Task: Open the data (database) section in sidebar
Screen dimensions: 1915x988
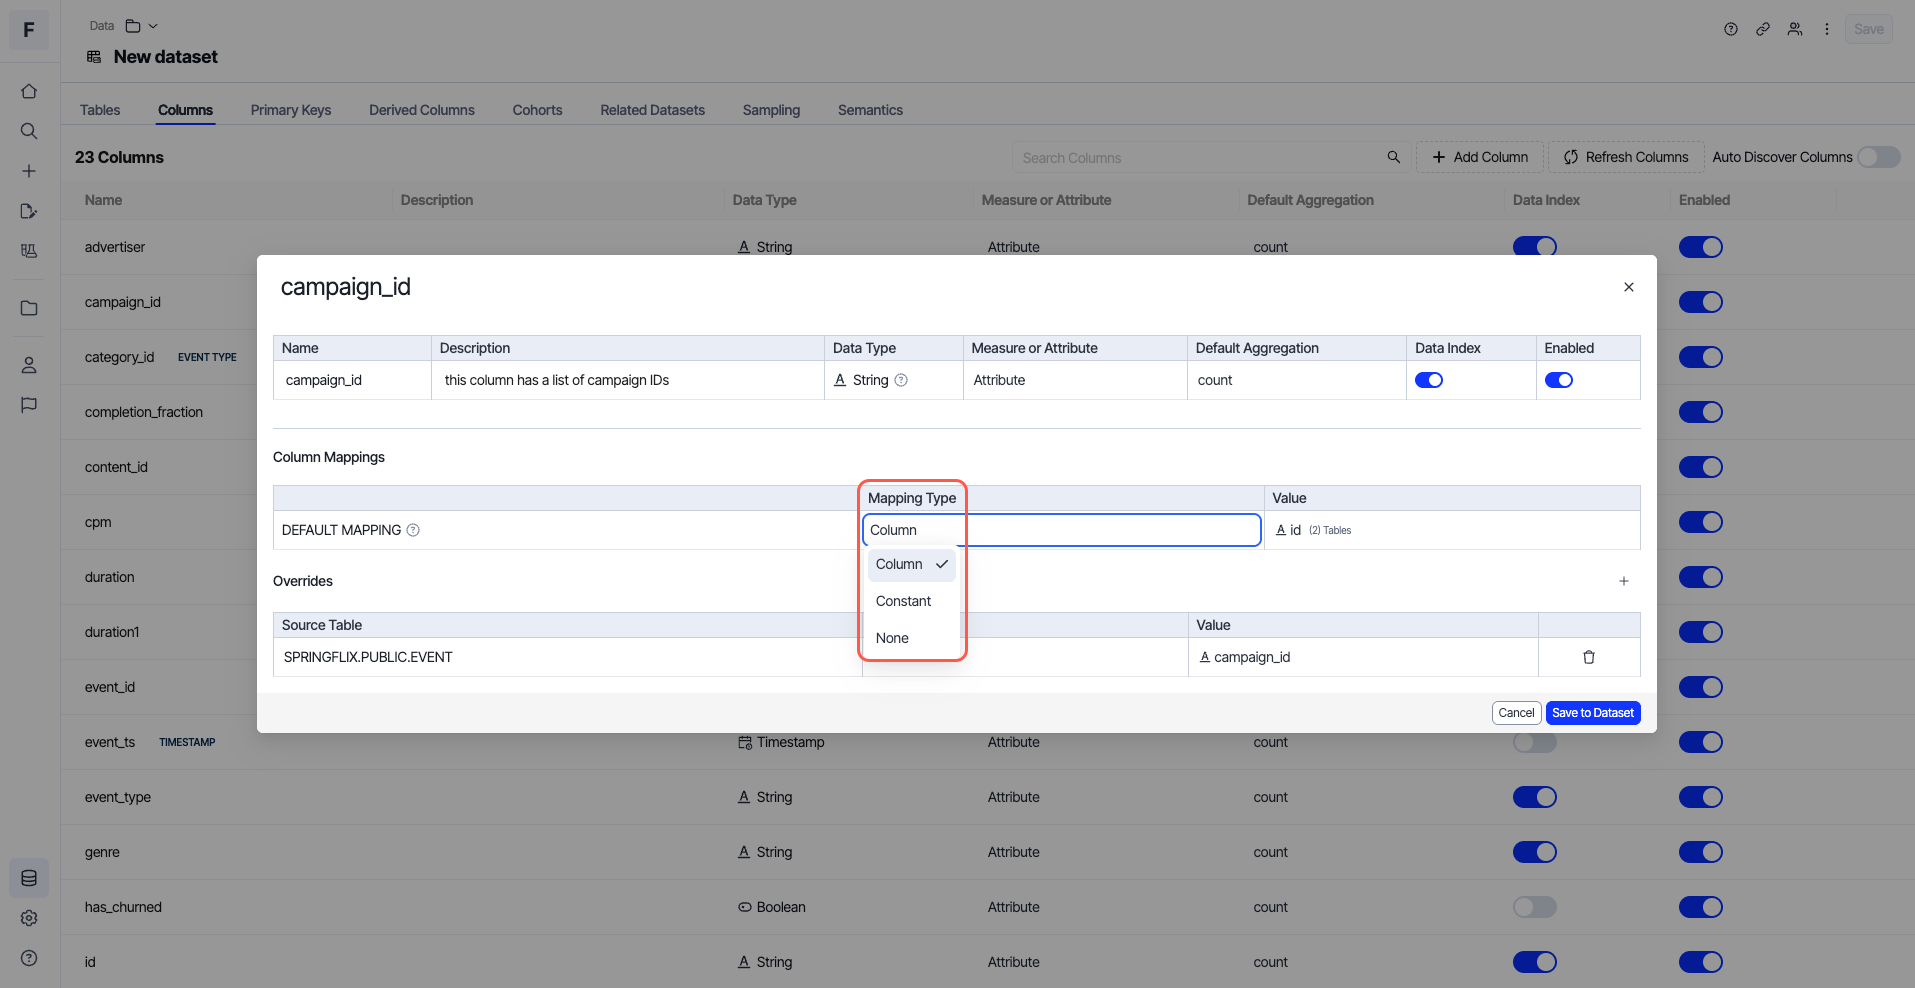Action: point(29,878)
